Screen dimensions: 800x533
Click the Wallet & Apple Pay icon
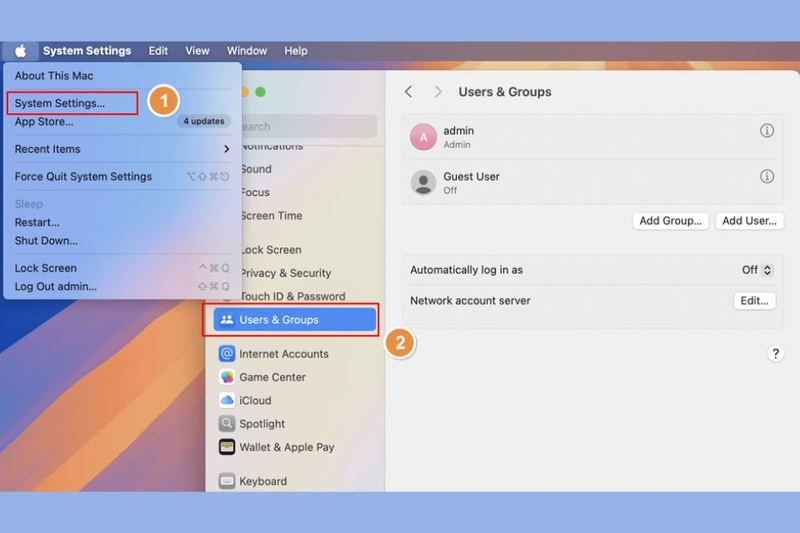click(x=227, y=447)
